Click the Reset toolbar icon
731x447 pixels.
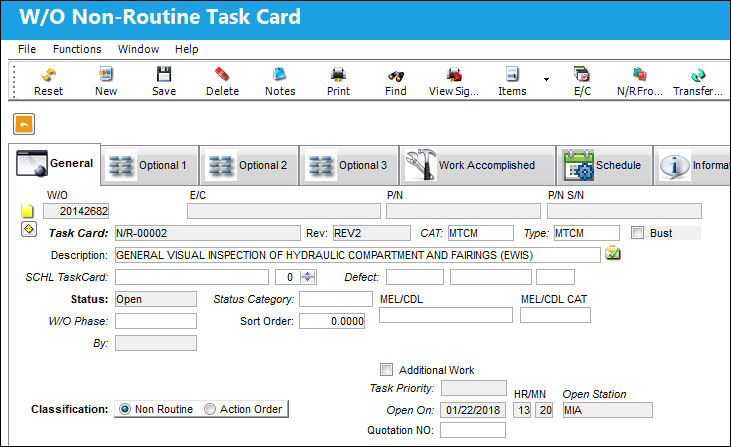[48, 81]
